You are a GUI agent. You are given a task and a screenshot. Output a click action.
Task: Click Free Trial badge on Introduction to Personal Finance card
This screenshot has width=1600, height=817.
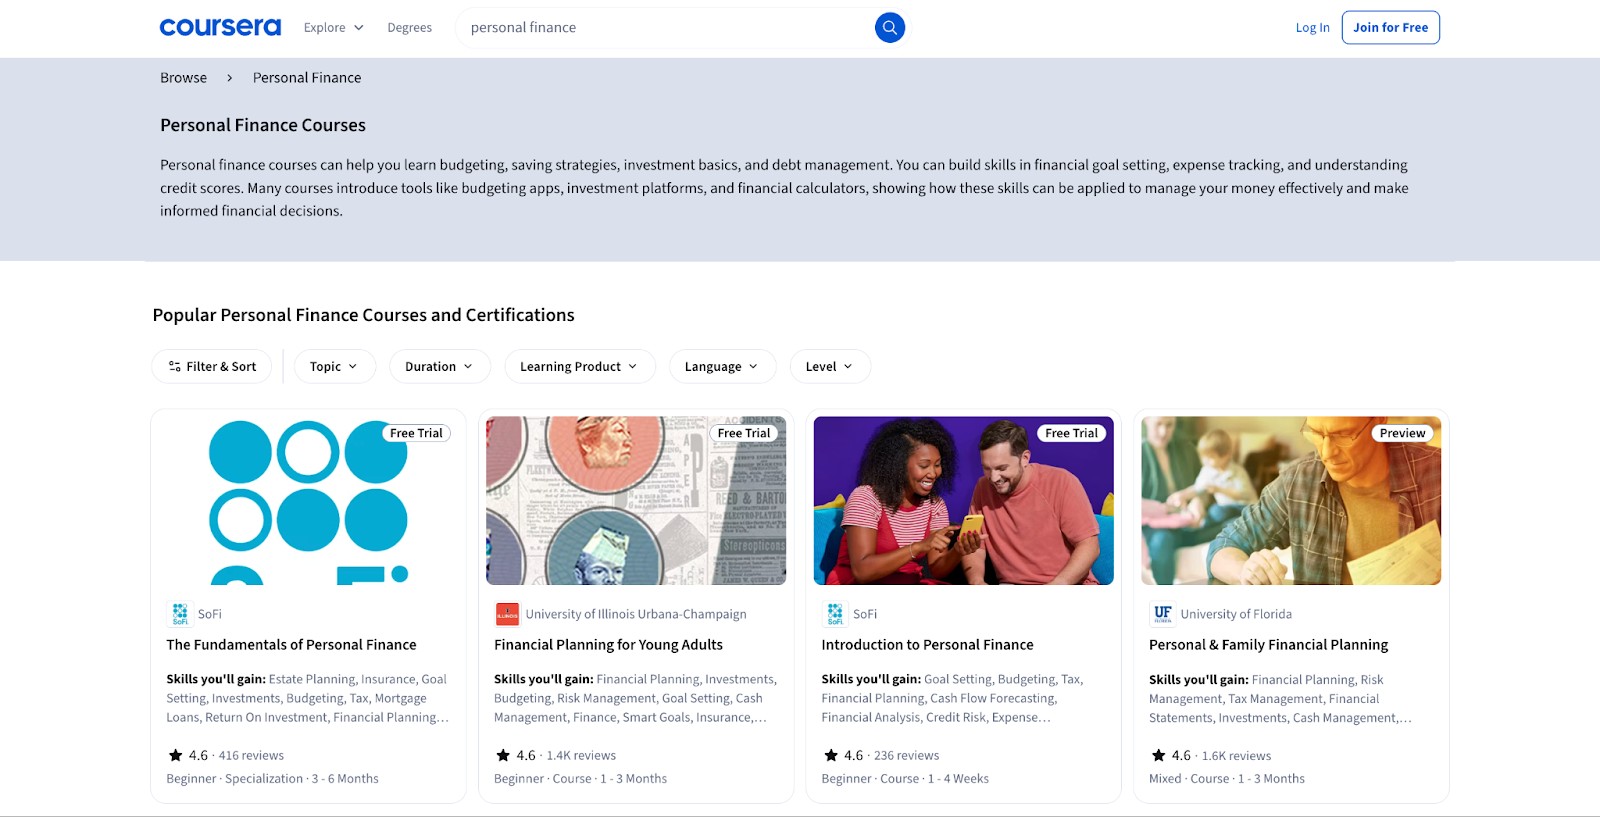click(1071, 433)
